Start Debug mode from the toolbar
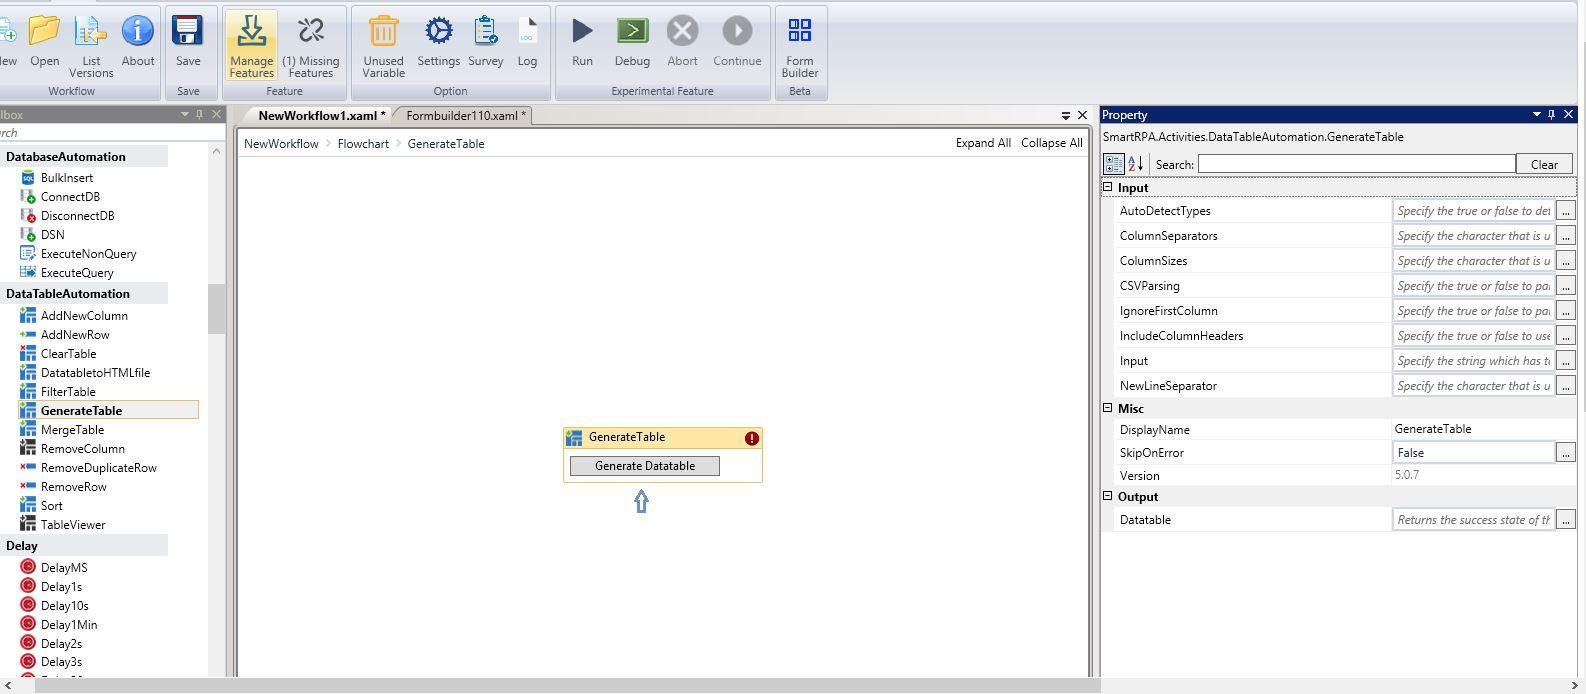 (x=632, y=33)
